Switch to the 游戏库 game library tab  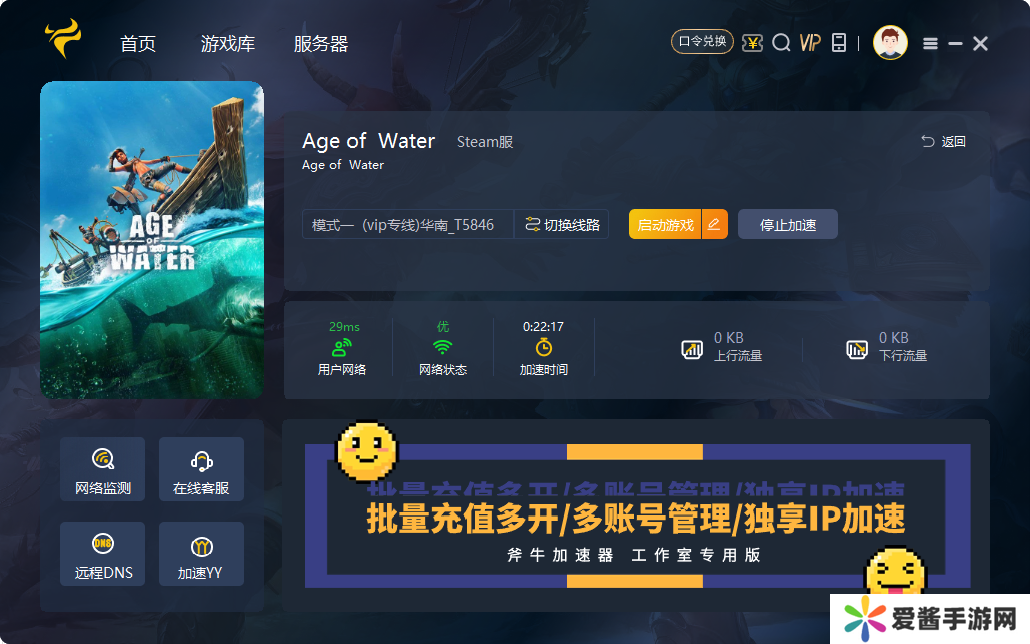click(x=228, y=44)
